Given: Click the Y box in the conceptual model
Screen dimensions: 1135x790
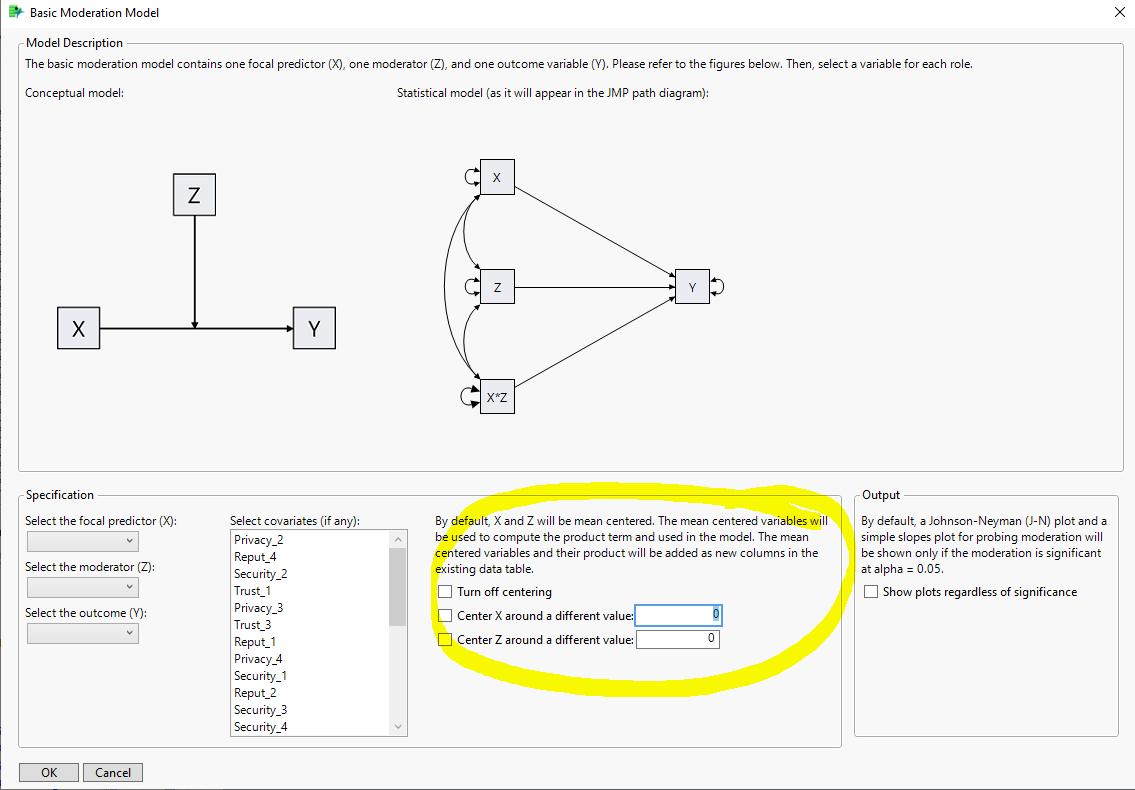Looking at the screenshot, I should (314, 327).
